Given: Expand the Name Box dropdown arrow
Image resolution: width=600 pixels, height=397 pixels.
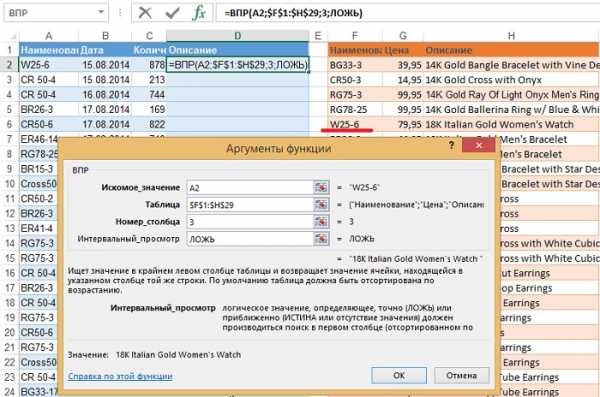Looking at the screenshot, I should (x=101, y=12).
